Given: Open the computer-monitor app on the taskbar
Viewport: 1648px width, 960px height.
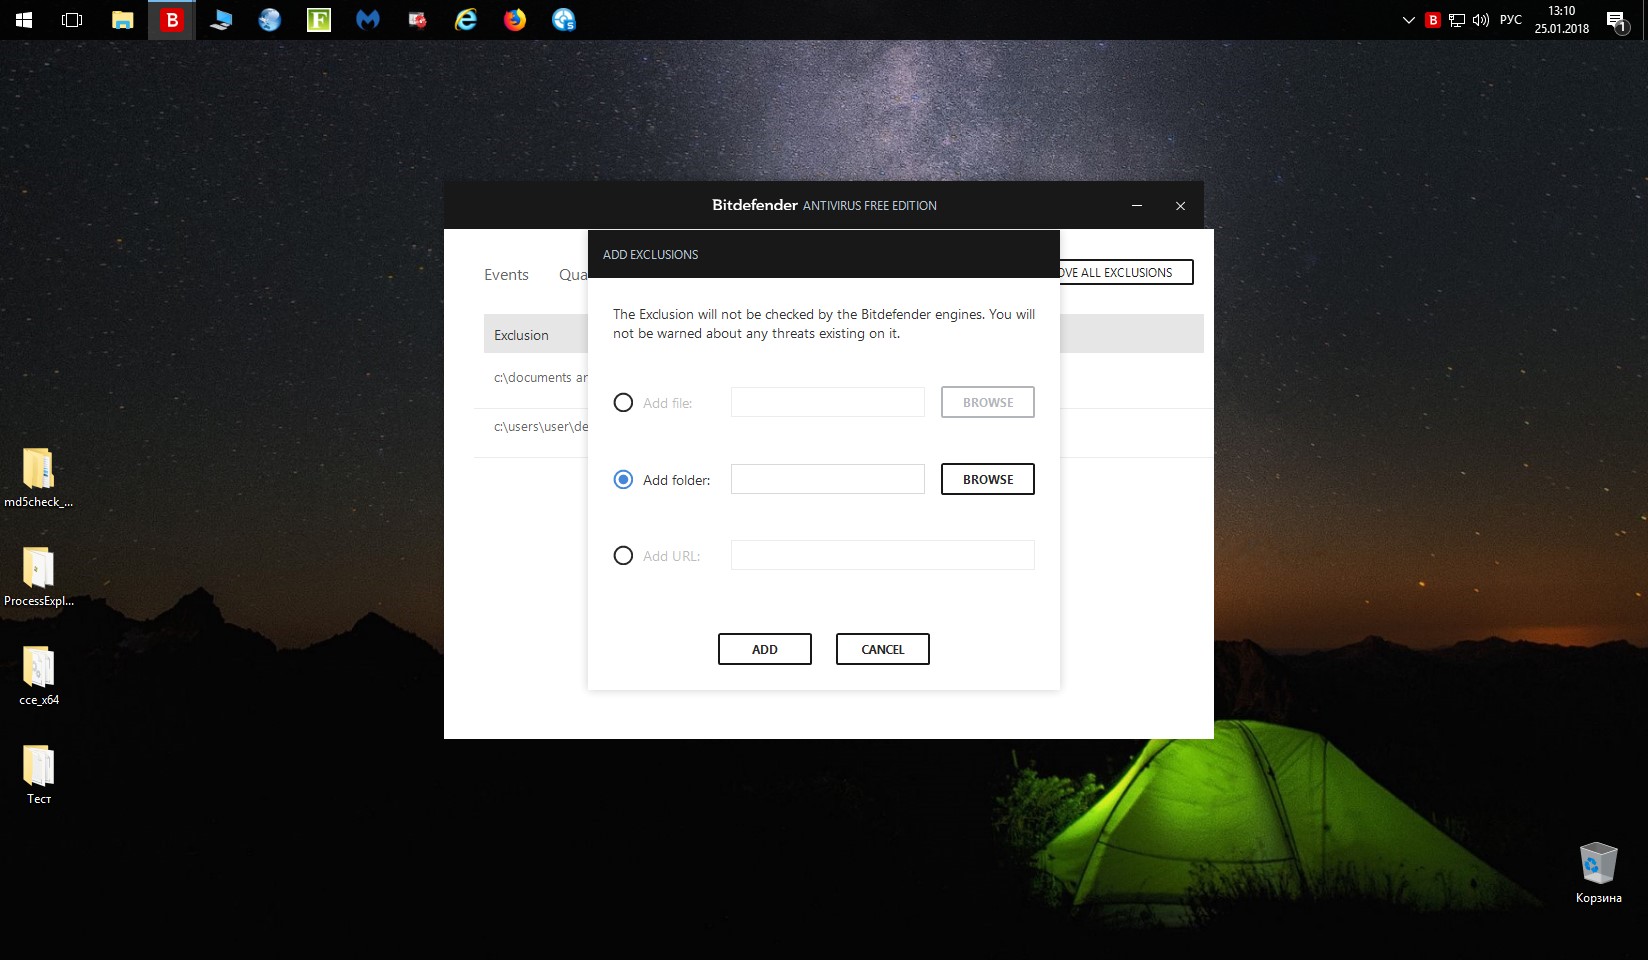Looking at the screenshot, I should click(x=221, y=20).
